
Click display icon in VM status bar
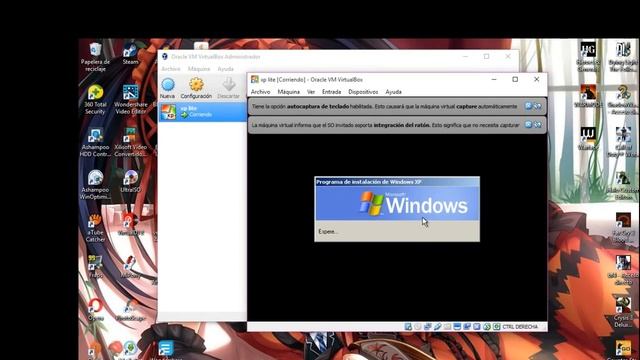pos(457,327)
